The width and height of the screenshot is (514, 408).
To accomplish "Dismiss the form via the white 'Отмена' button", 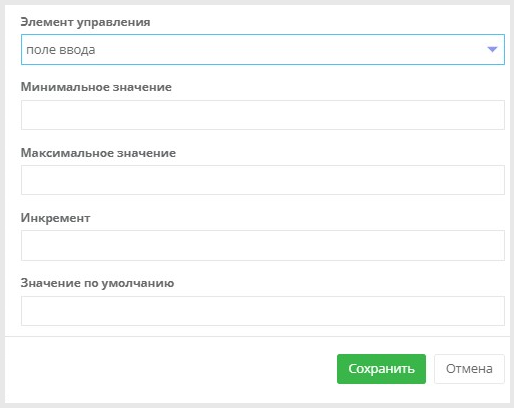I will coord(469,369).
